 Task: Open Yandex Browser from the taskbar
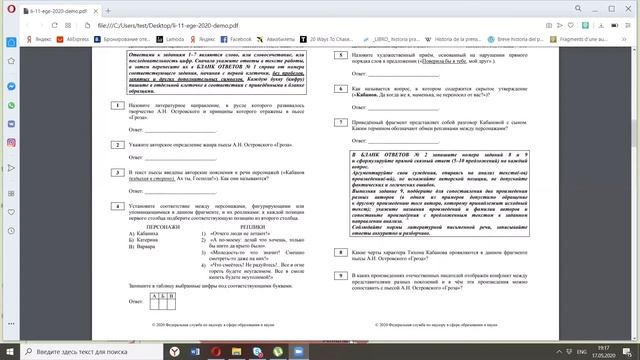pos(174,351)
